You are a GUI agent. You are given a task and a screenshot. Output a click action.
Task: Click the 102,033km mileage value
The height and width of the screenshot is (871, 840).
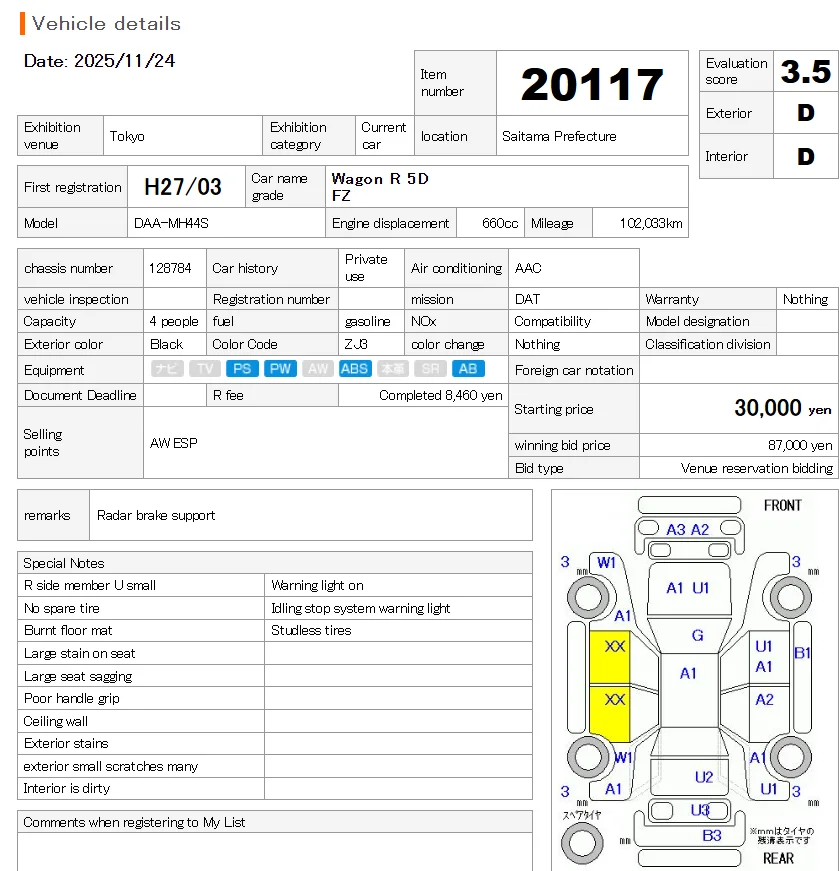(x=651, y=223)
